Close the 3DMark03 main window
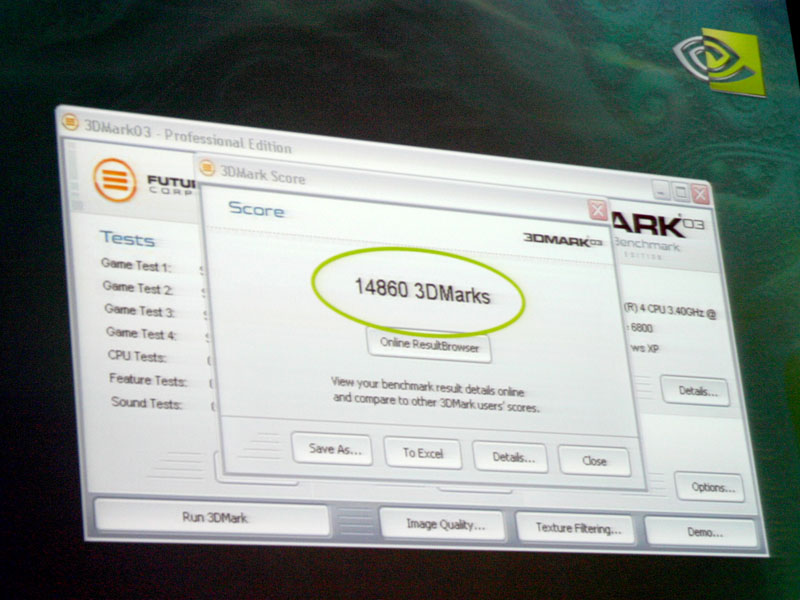The image size is (800, 600). click(700, 194)
